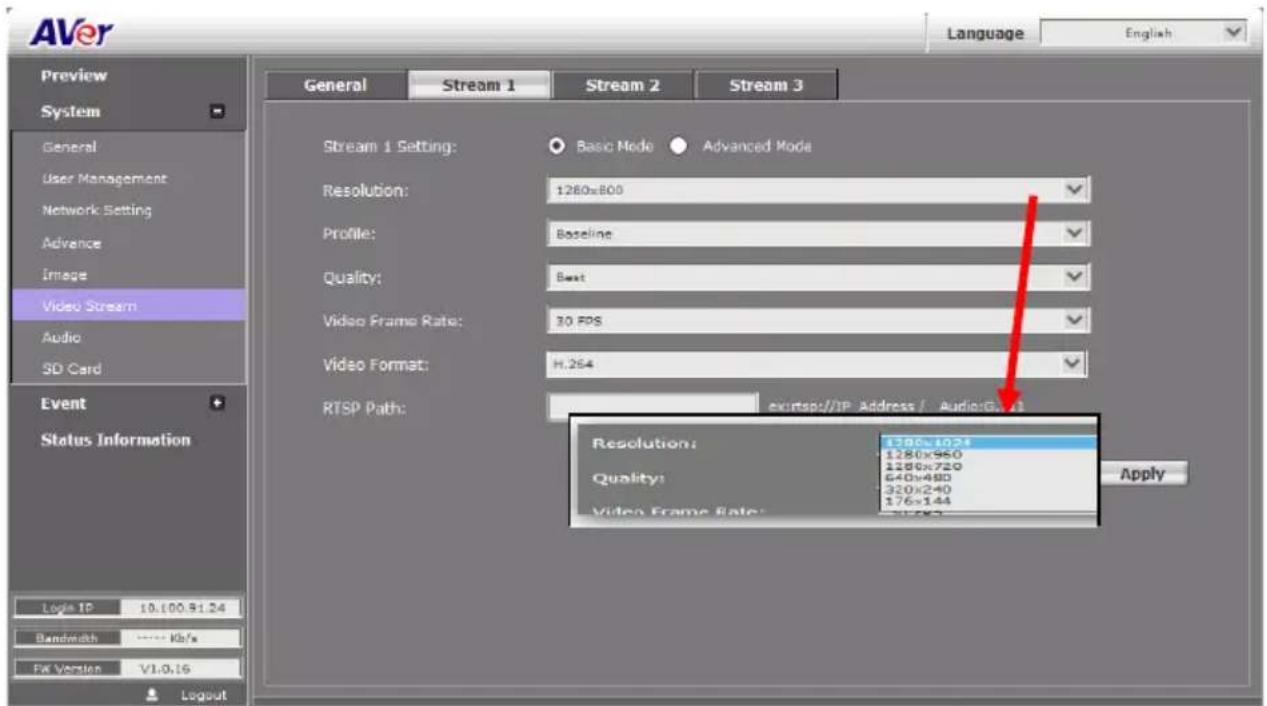Choose 1280x1024 in the resolution list
Image resolution: width=1267 pixels, height=706 pixels.
988,442
